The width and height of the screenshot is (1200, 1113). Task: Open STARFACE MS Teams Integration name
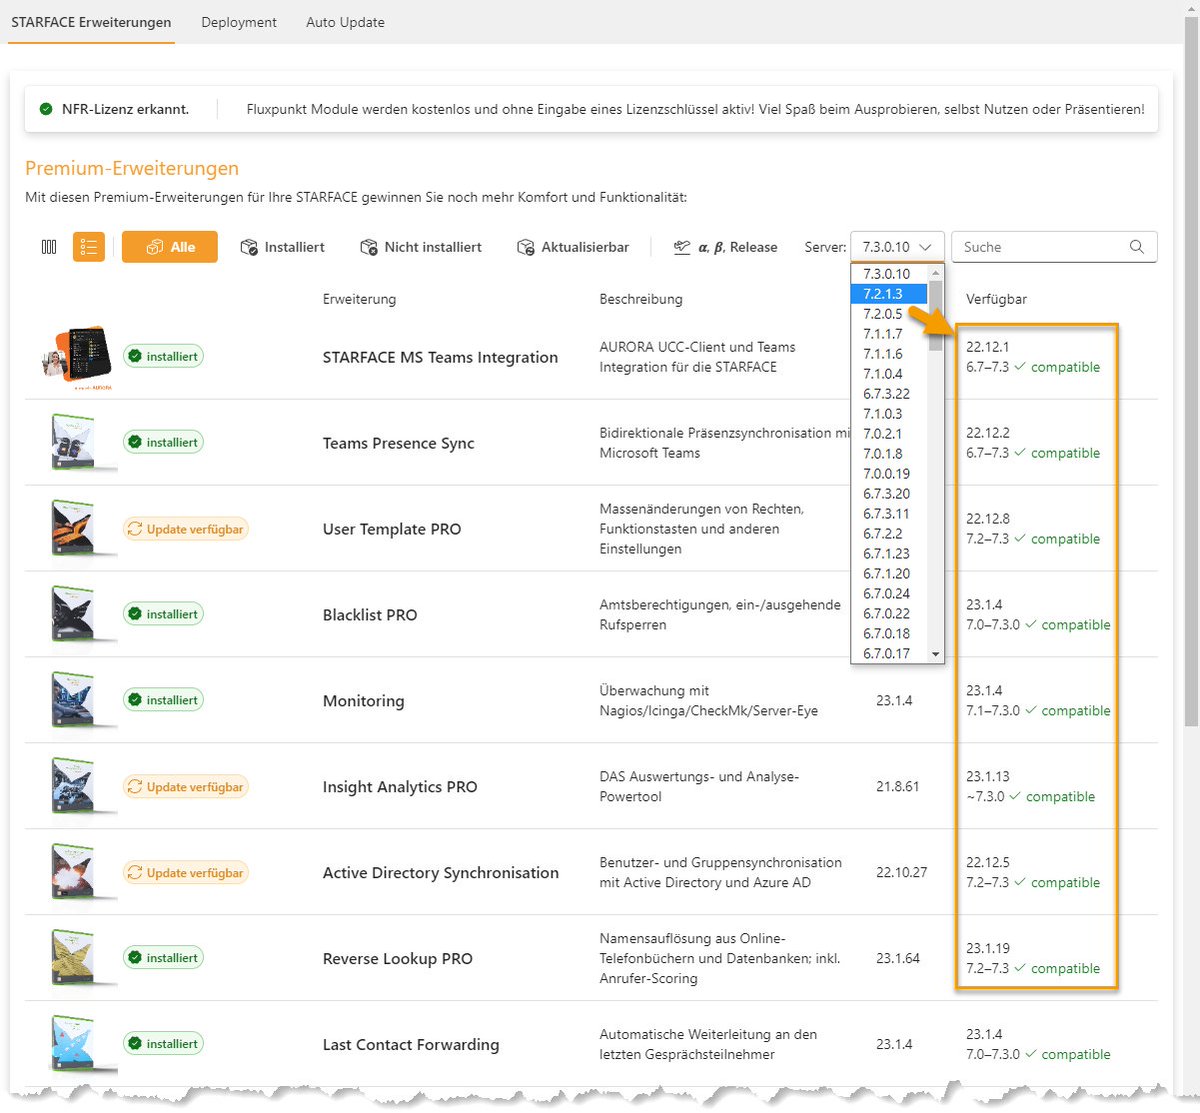point(440,357)
